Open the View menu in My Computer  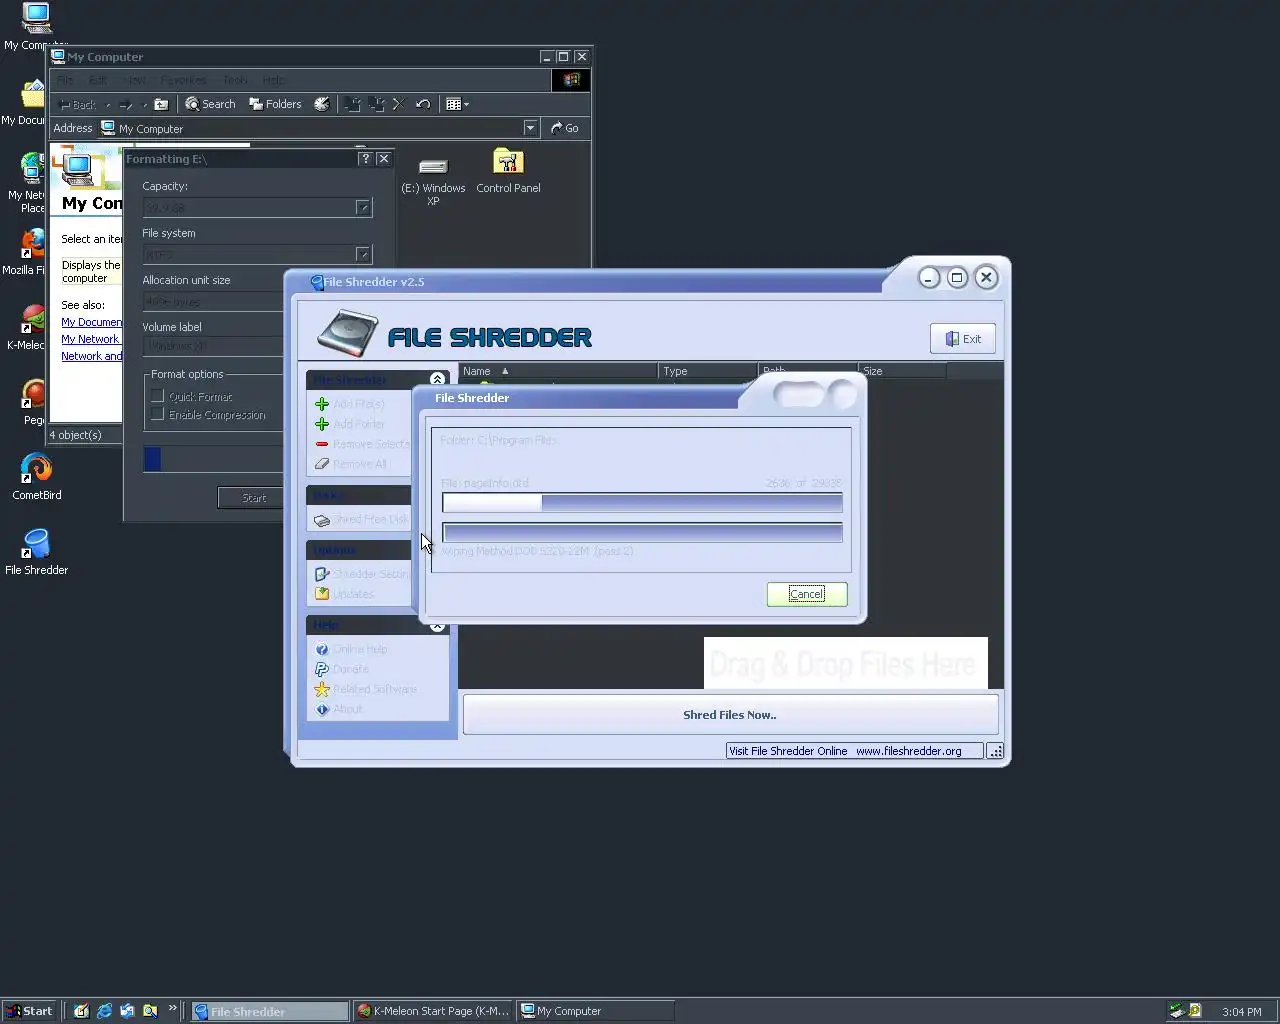point(134,80)
